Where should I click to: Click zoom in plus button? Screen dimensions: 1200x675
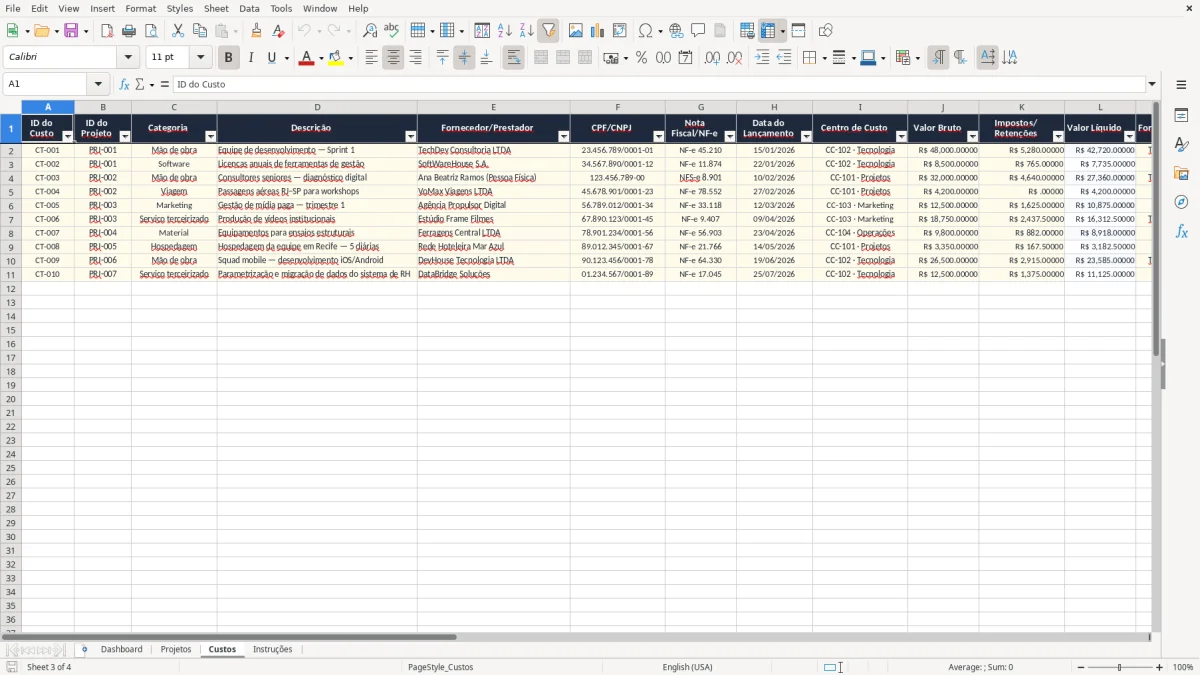[1160, 667]
